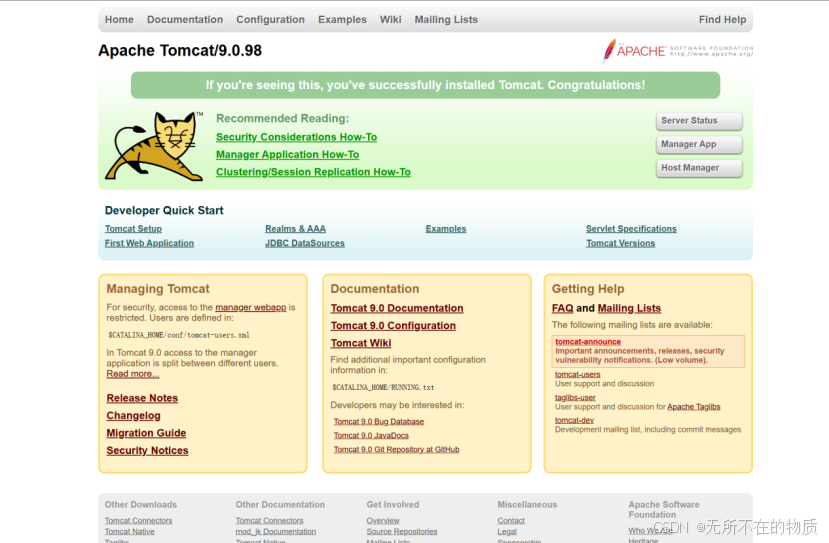Click the Server Status button

click(699, 121)
